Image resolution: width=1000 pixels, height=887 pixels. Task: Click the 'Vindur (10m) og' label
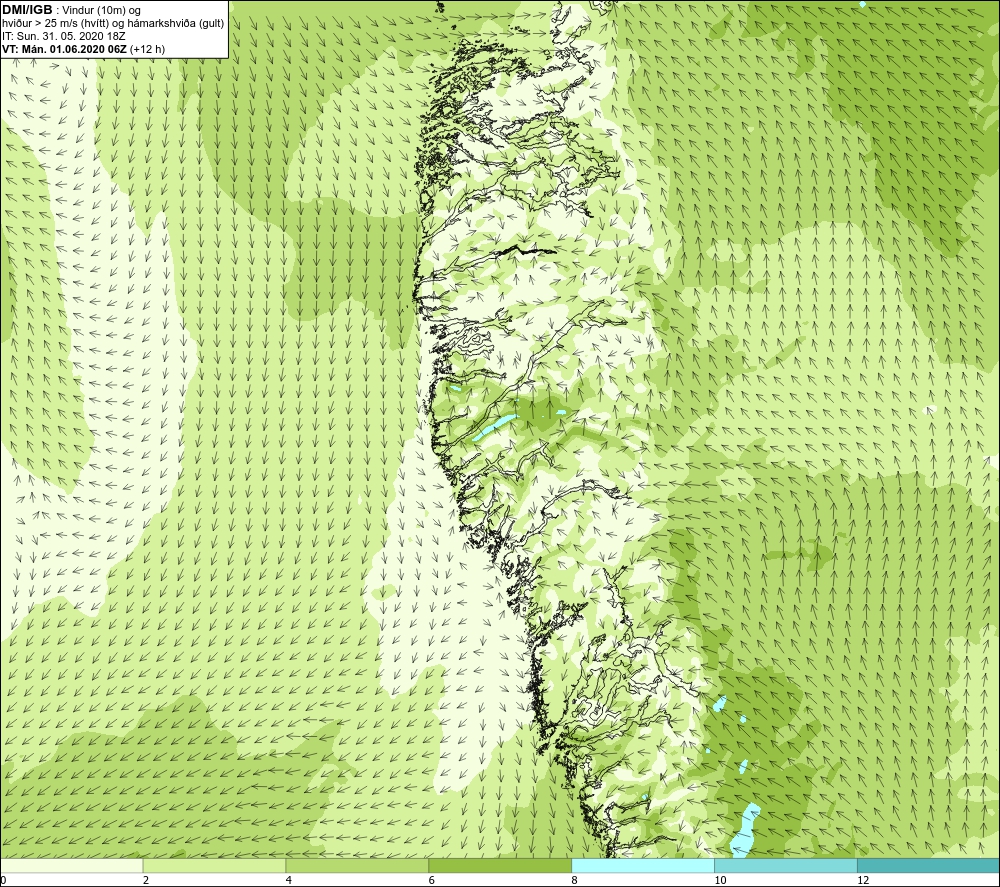tap(103, 11)
